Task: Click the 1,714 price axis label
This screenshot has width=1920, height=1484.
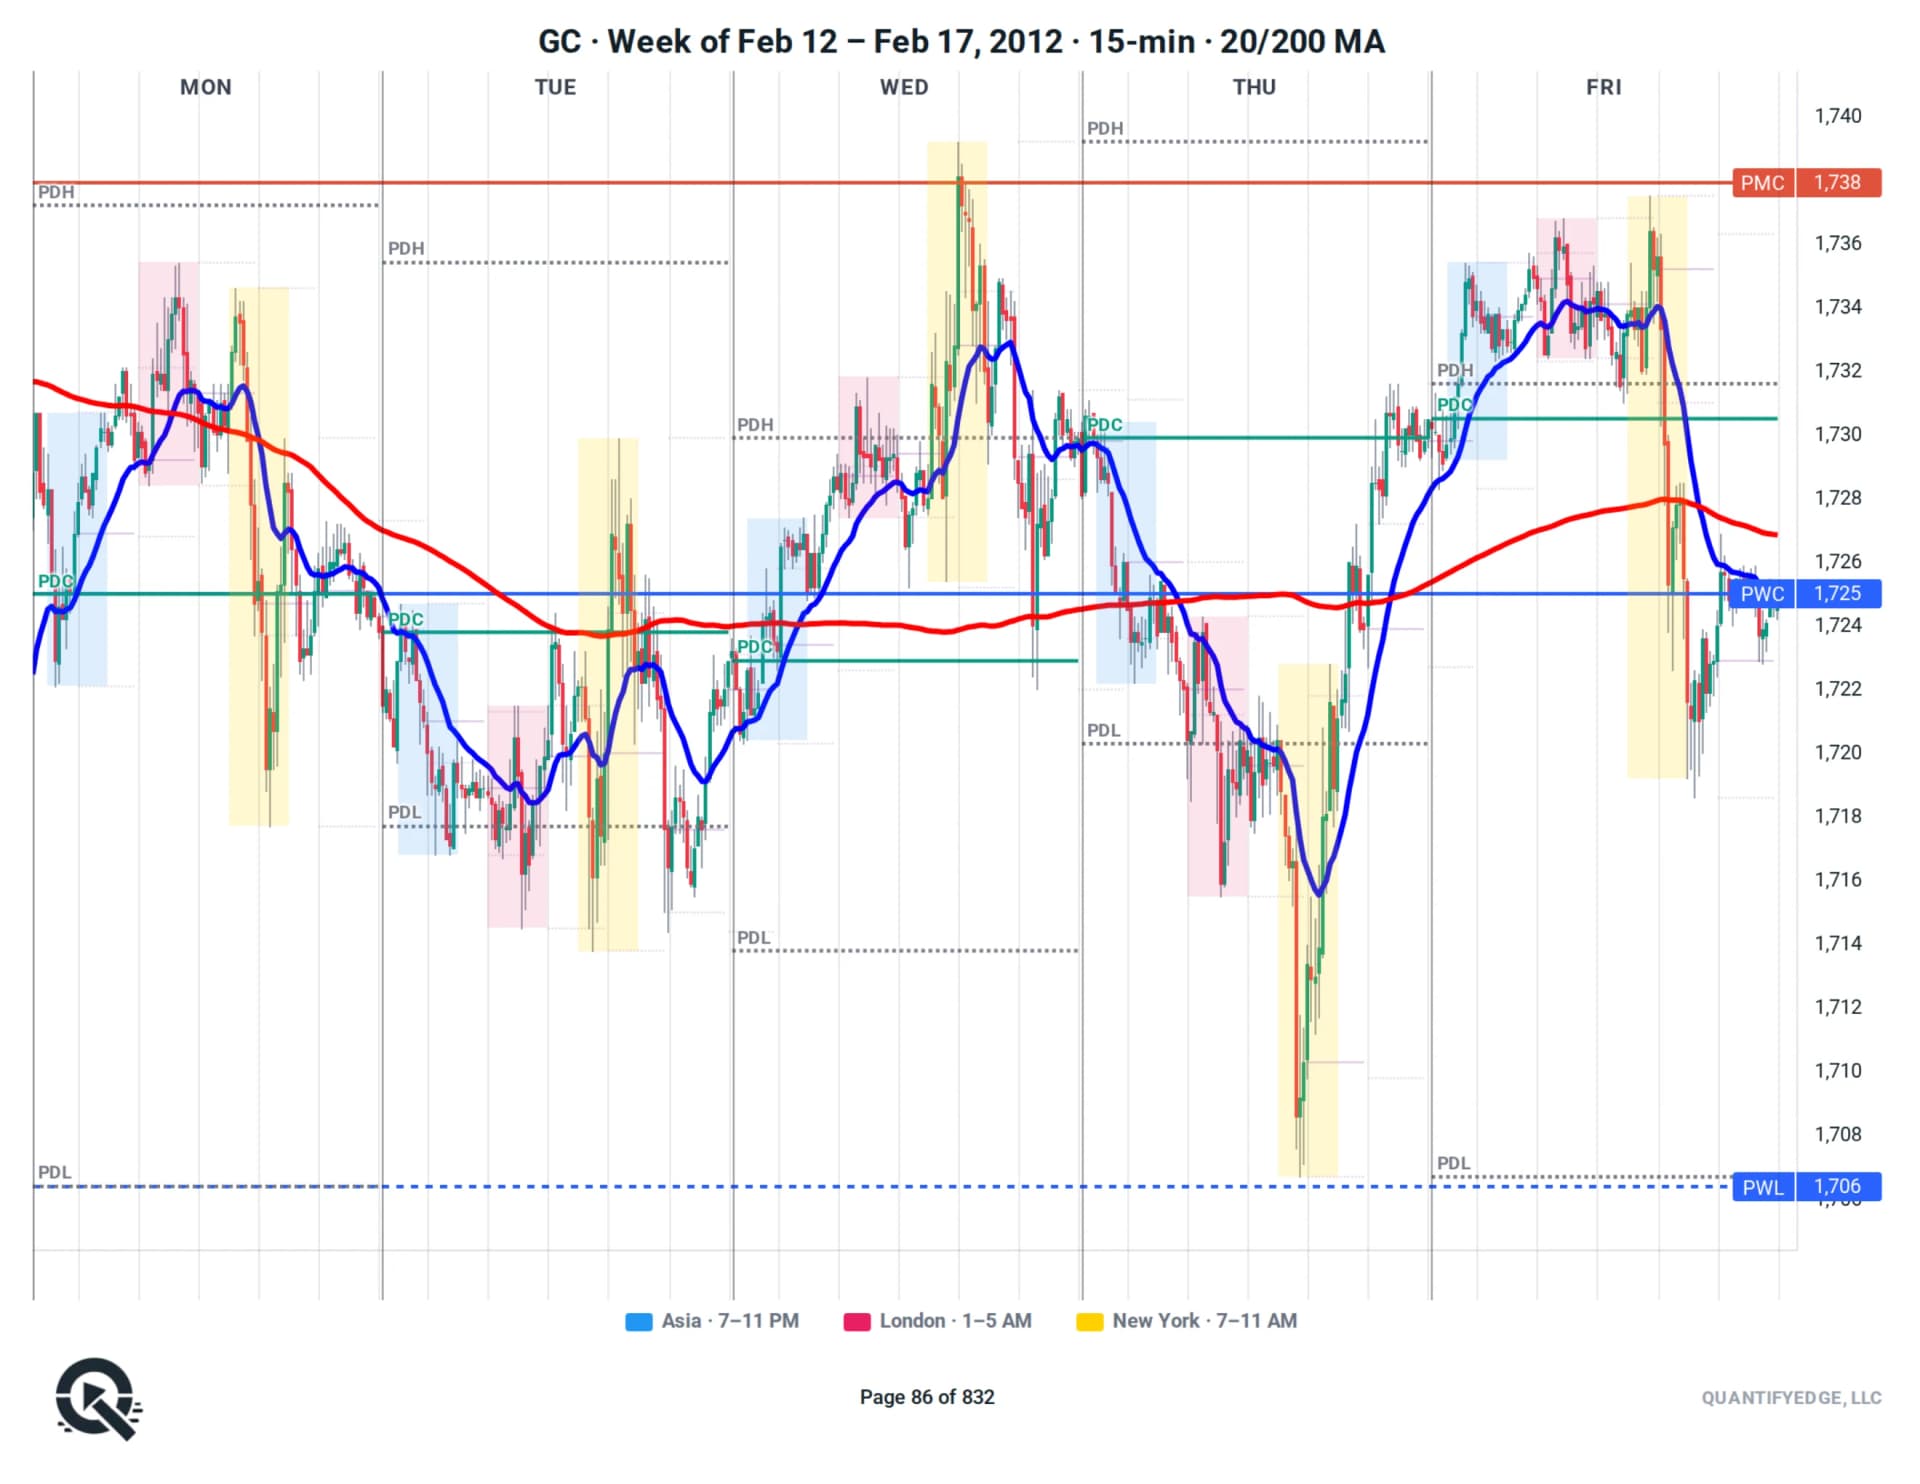Action: (1838, 943)
